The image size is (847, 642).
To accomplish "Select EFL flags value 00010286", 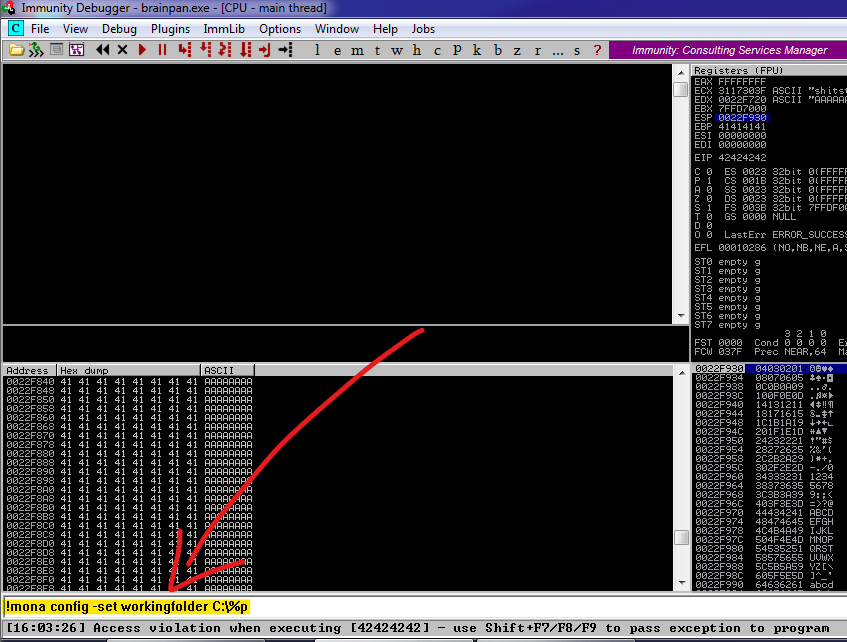I will (x=742, y=248).
